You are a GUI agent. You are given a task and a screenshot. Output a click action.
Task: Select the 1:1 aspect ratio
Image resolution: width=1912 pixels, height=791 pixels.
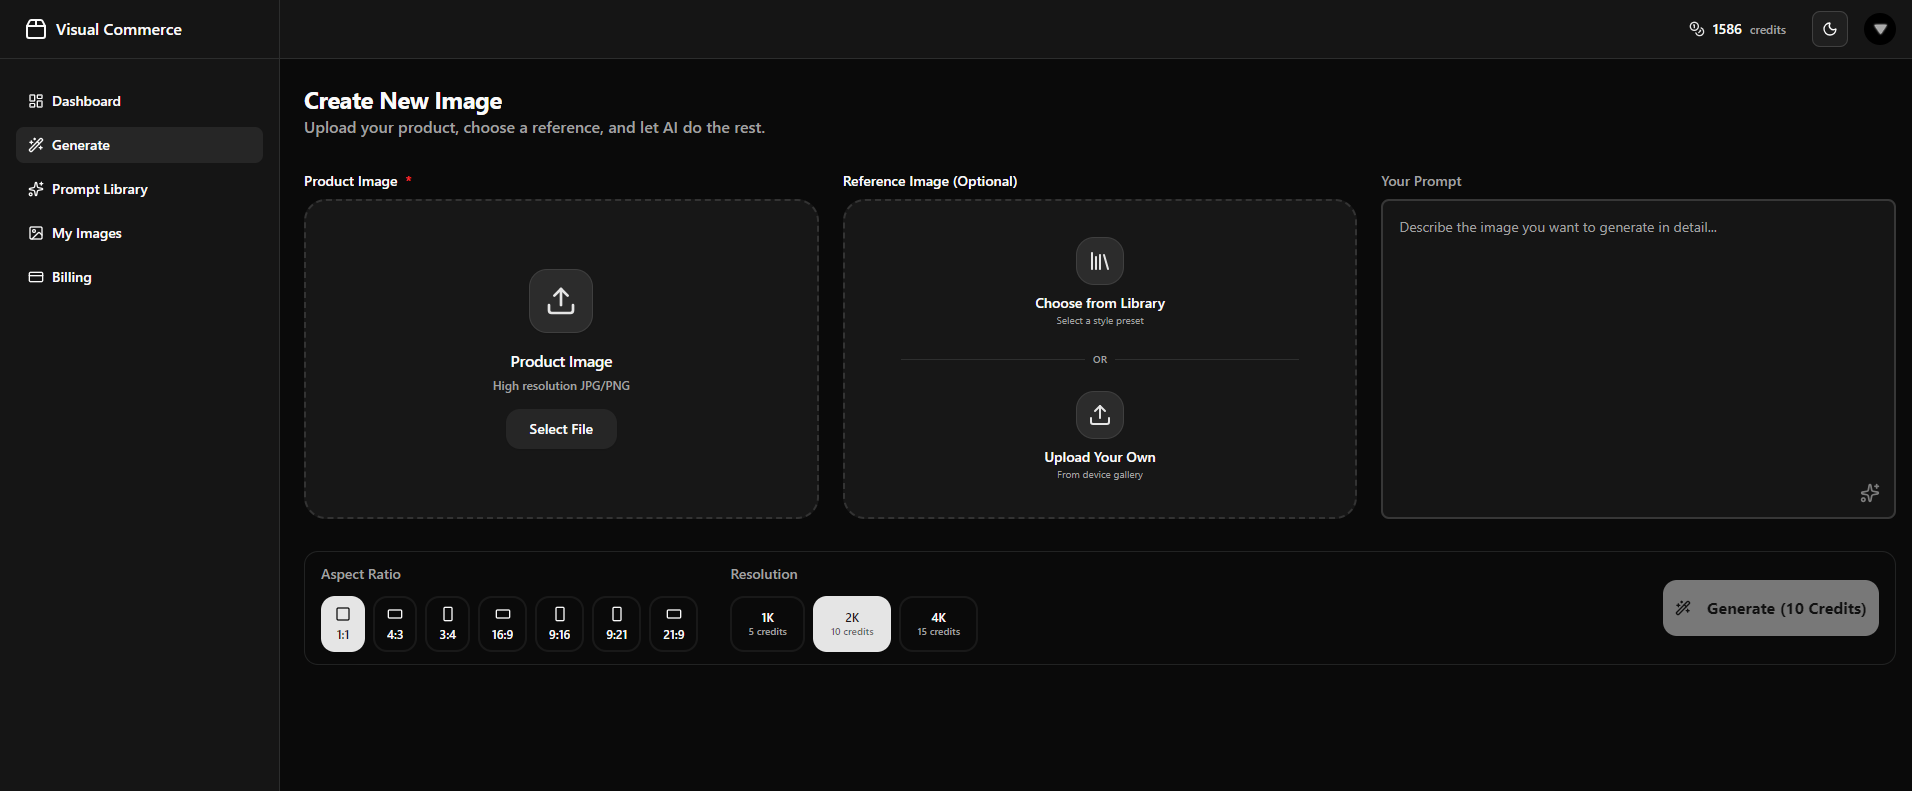tap(343, 624)
